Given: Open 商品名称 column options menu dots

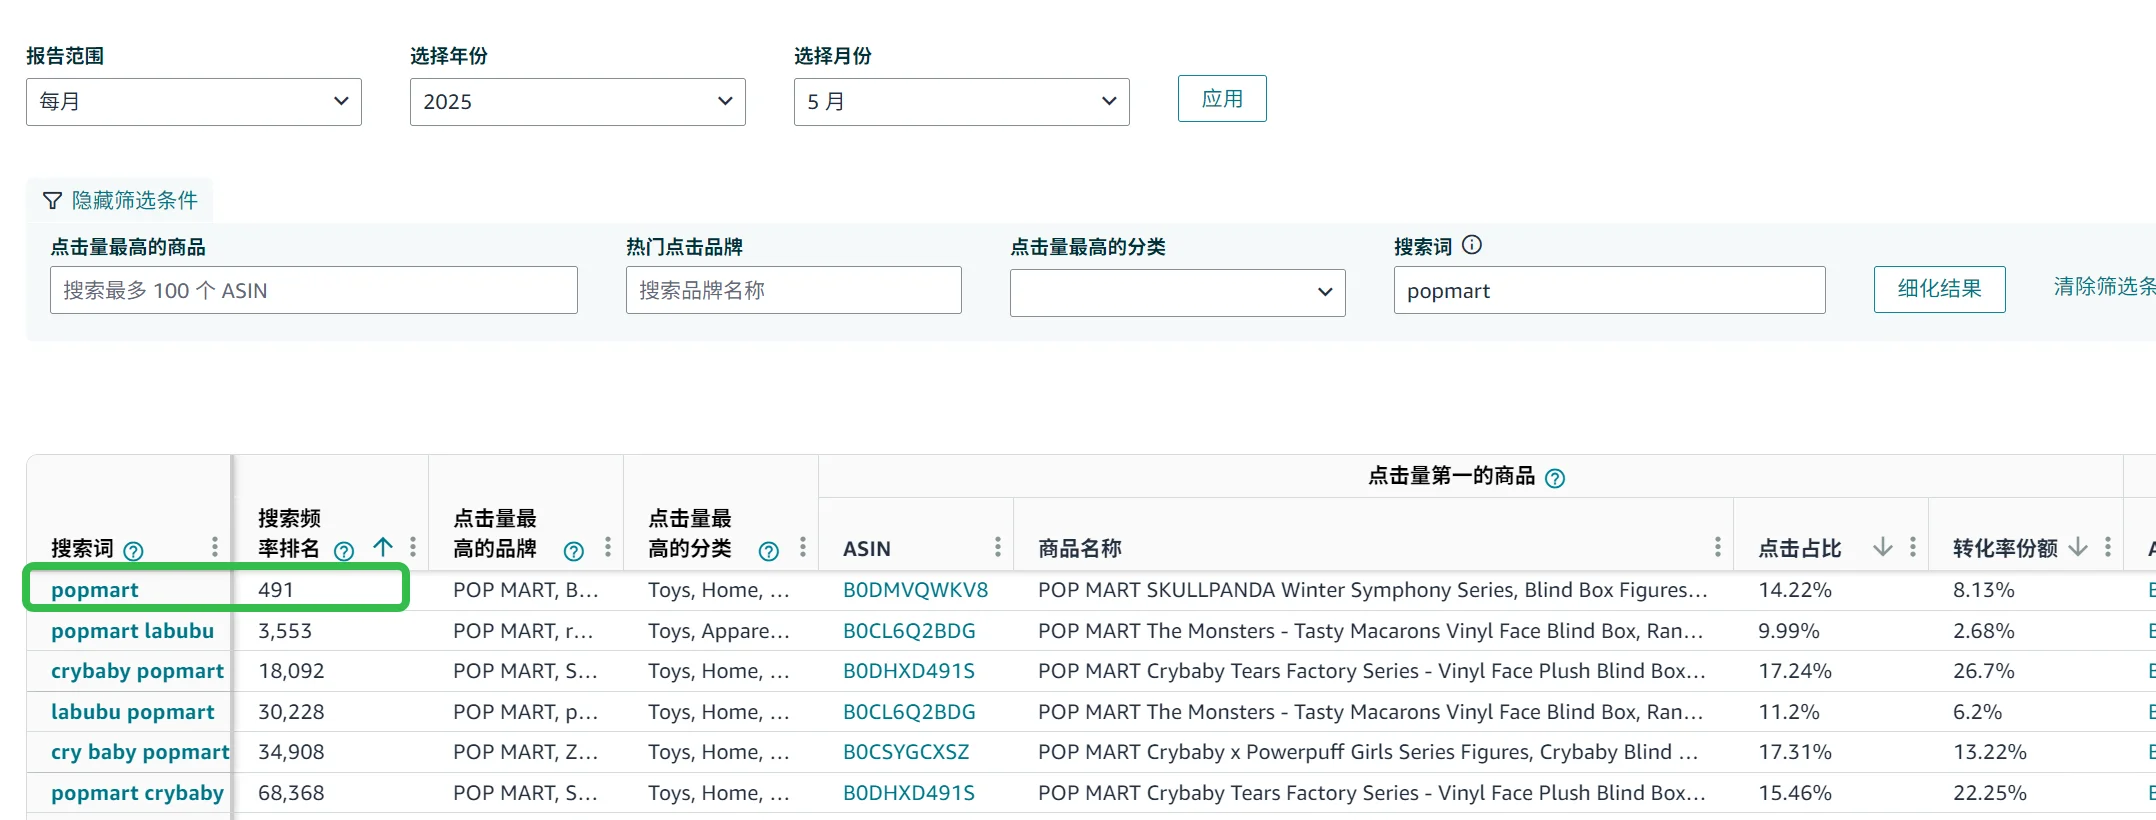Looking at the screenshot, I should pos(1717,547).
